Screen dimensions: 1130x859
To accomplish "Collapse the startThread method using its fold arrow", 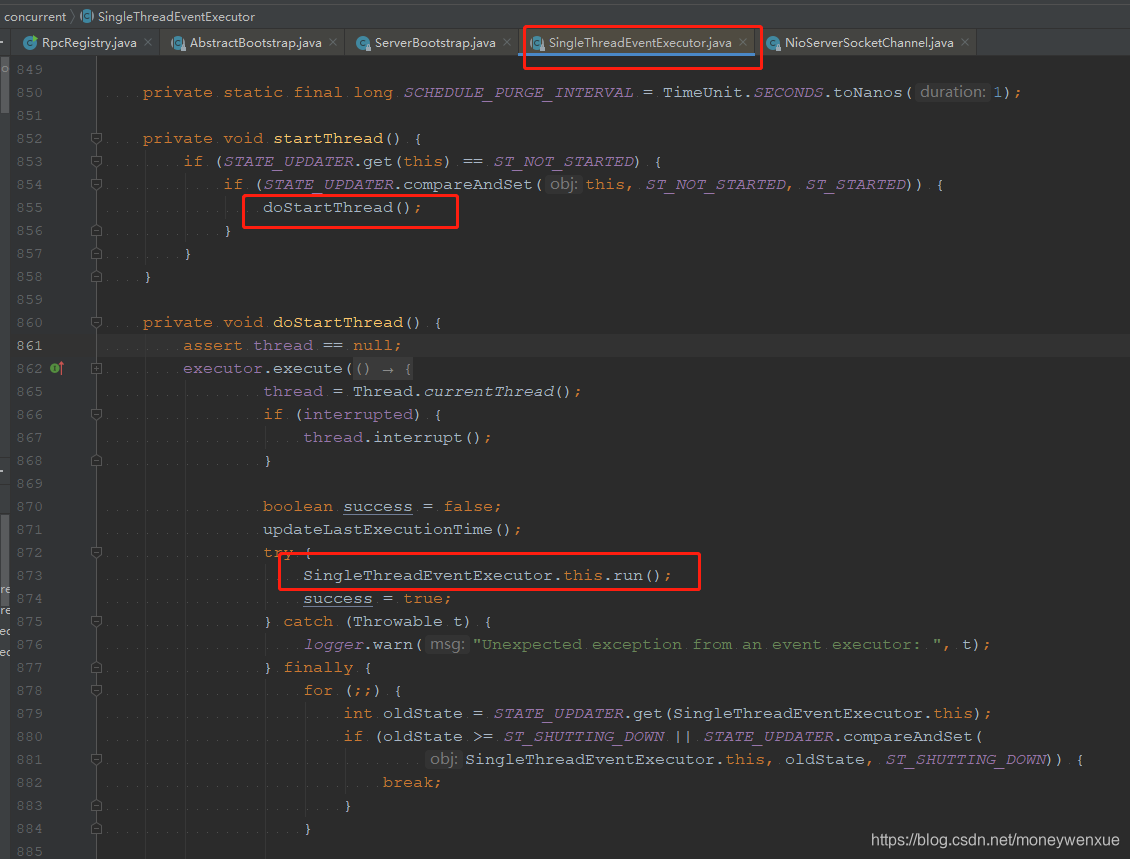I will click(x=95, y=138).
